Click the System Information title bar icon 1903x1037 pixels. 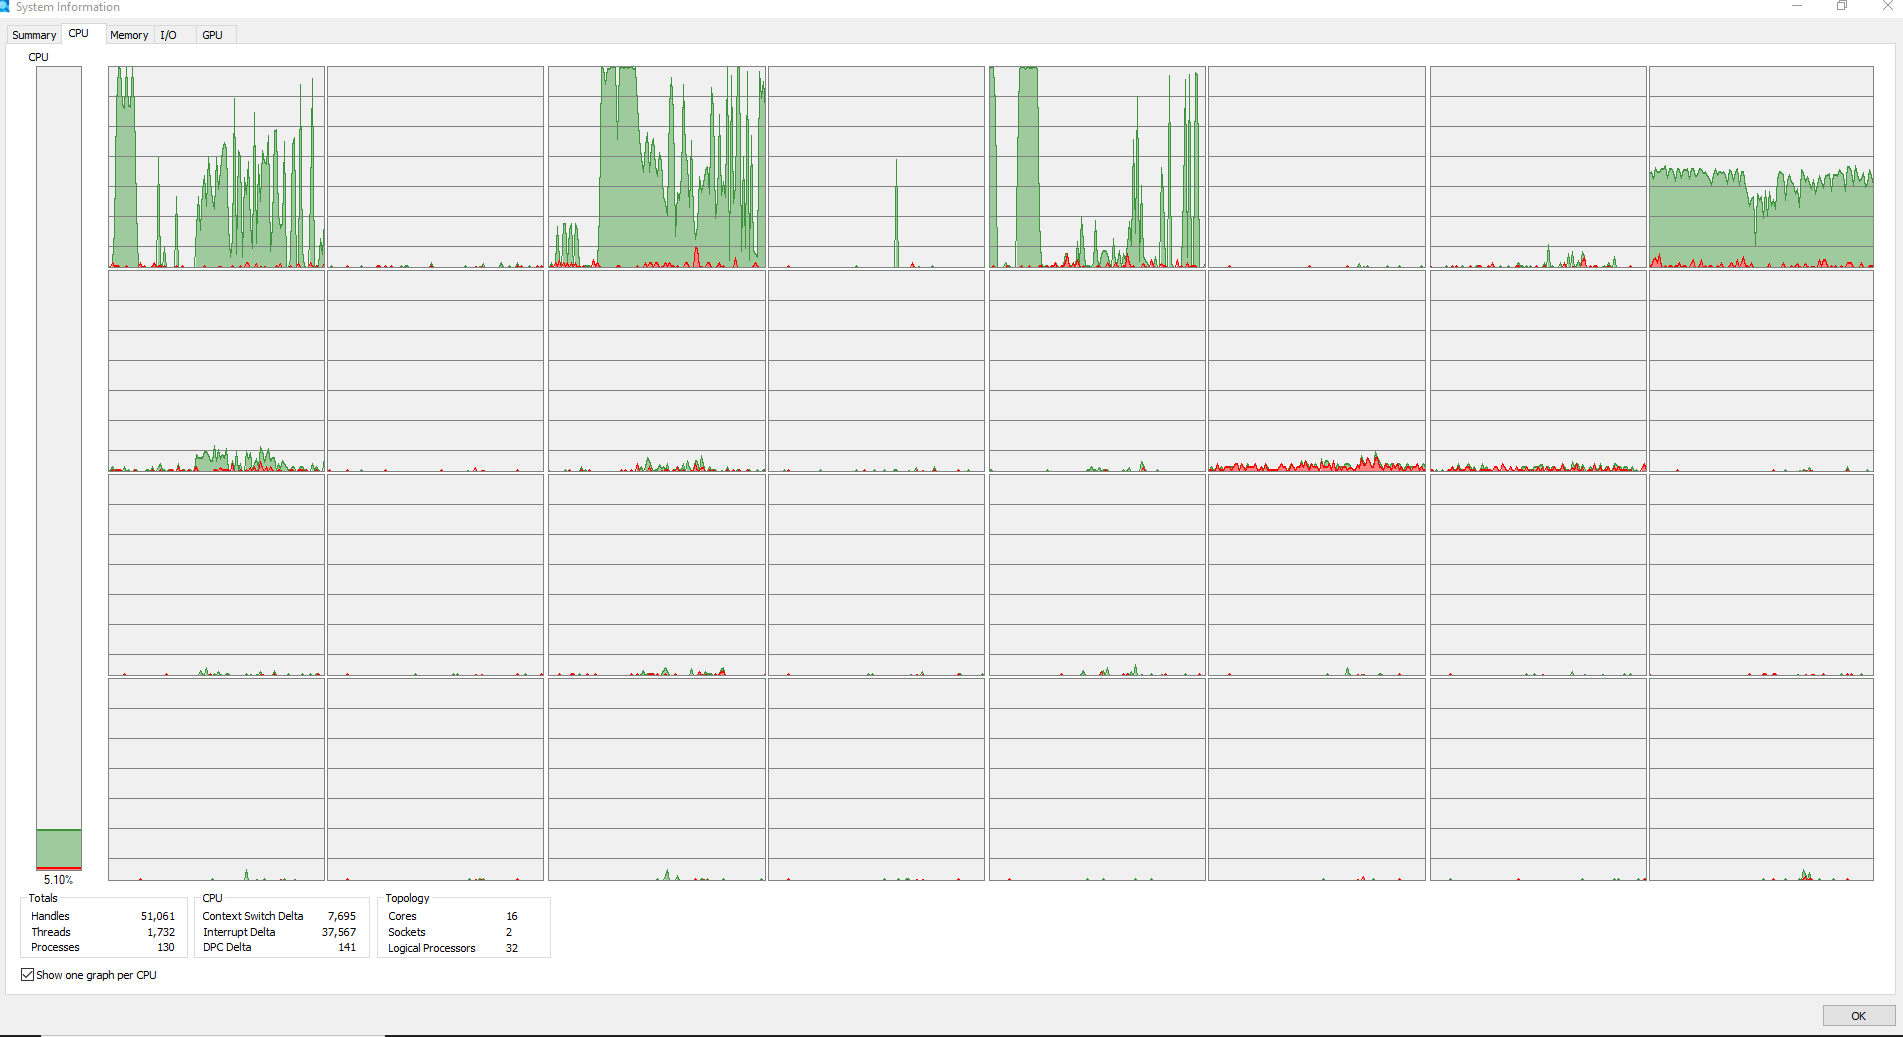[5, 6]
